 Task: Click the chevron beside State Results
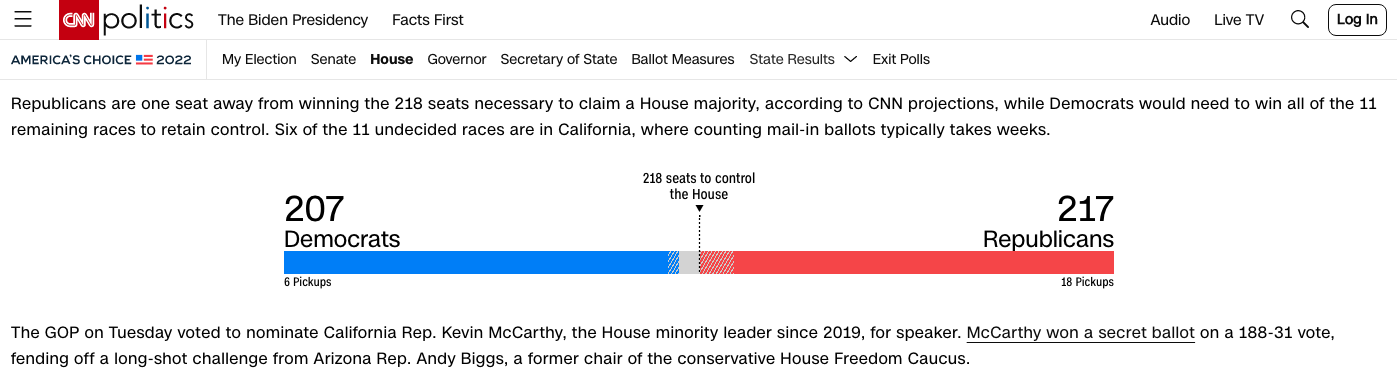(851, 59)
